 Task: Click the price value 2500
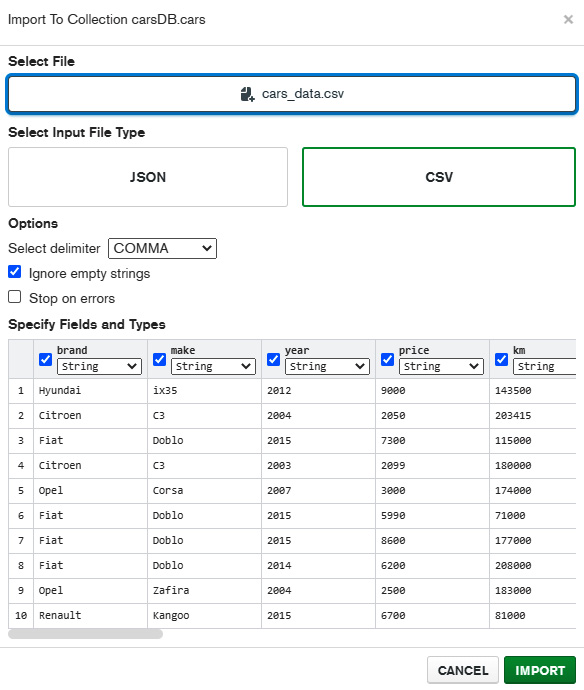(x=393, y=590)
